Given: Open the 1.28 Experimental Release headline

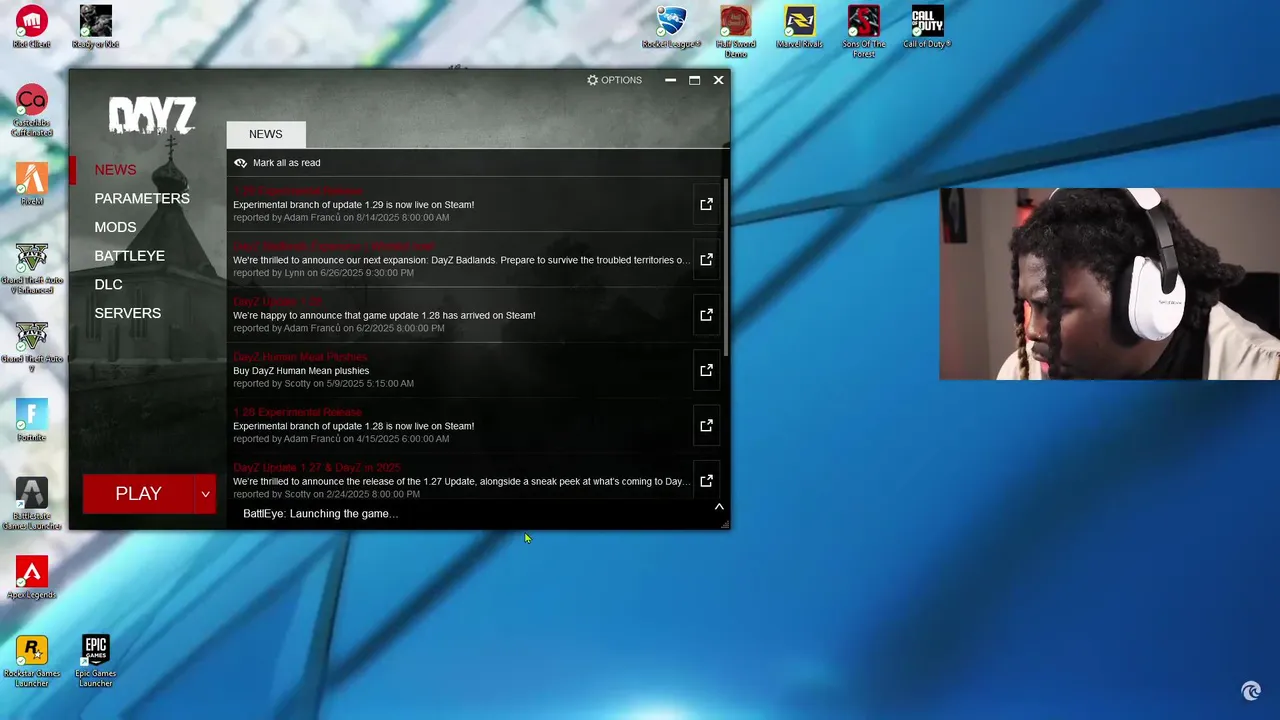Looking at the screenshot, I should click(x=298, y=412).
